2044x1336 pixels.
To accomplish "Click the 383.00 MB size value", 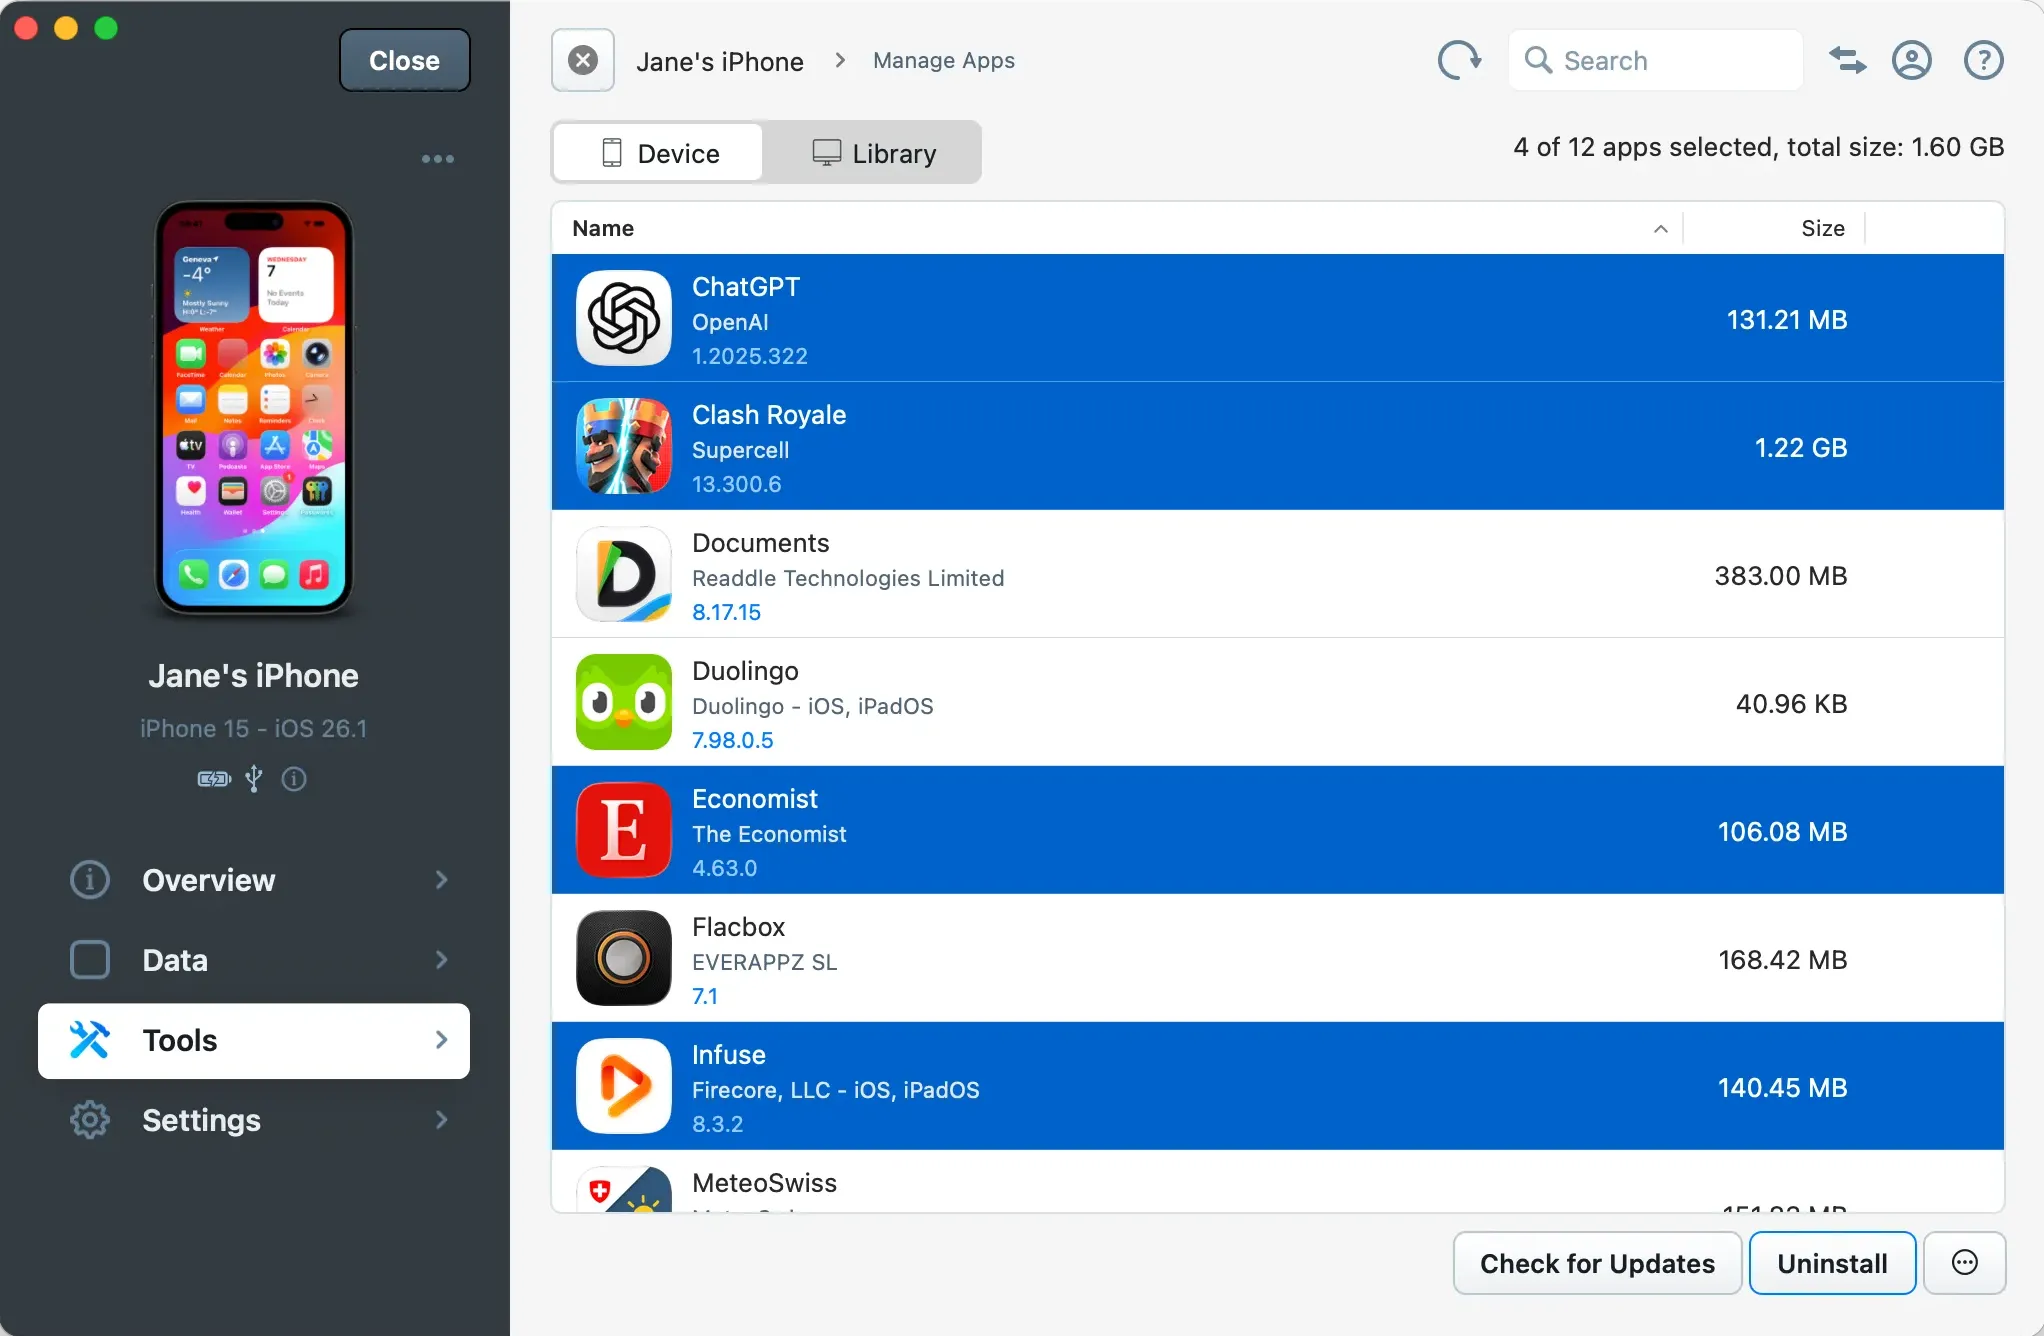I will click(1780, 575).
